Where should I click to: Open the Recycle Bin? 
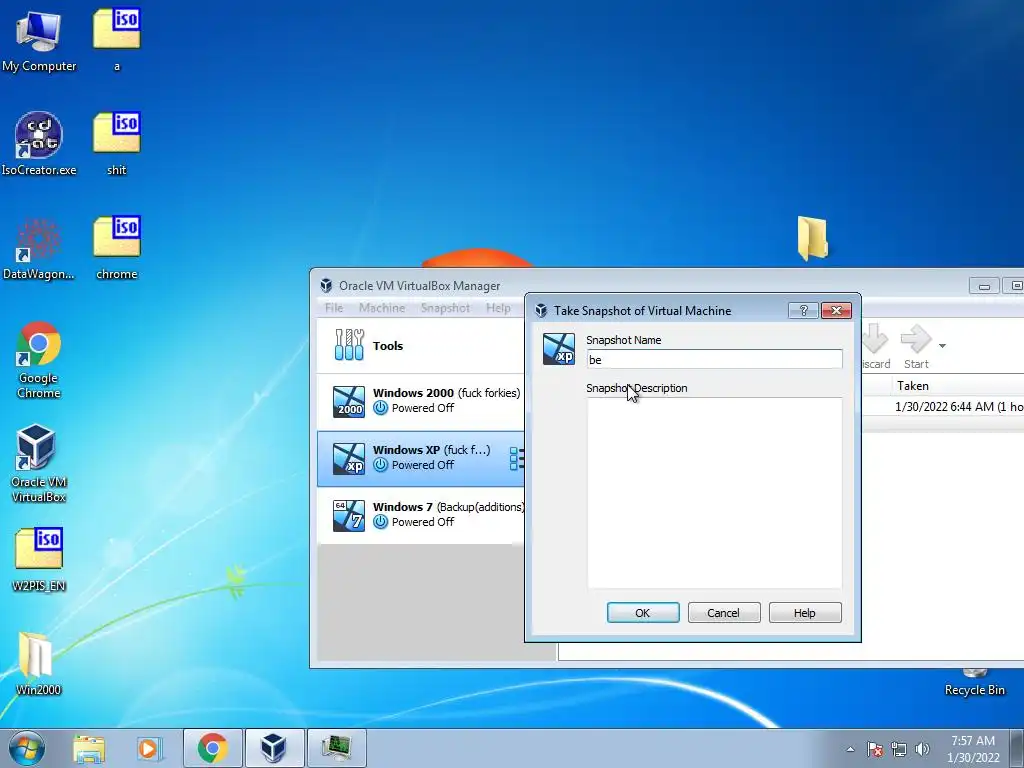click(x=974, y=682)
